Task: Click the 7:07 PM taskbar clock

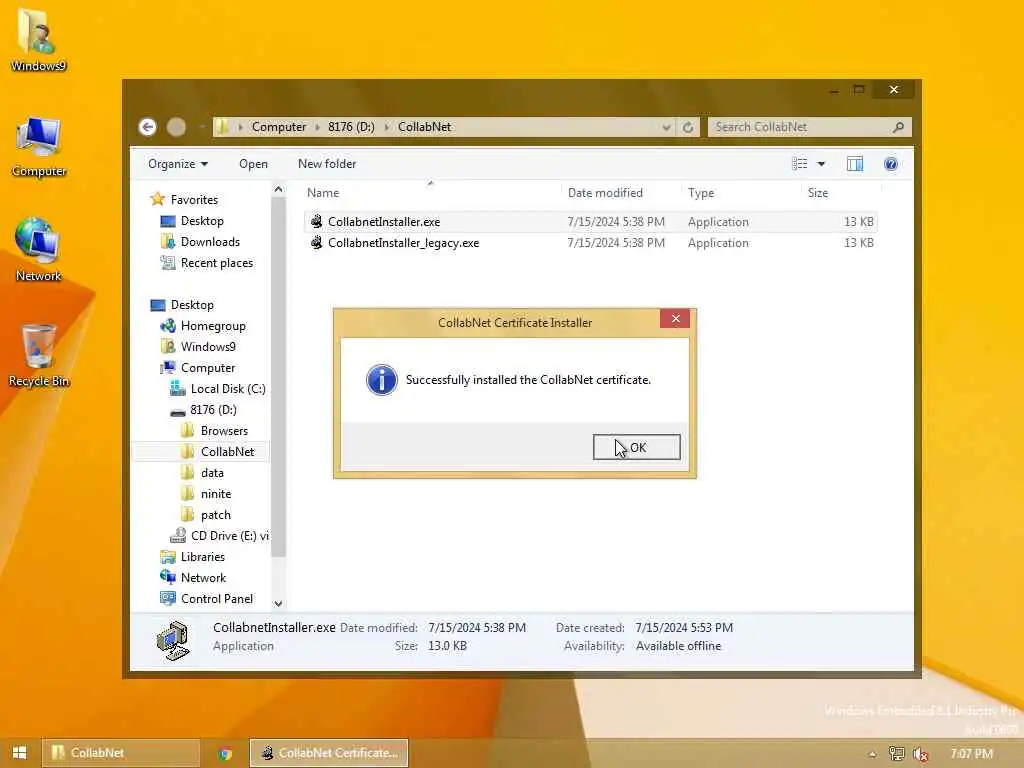Action: [971, 754]
